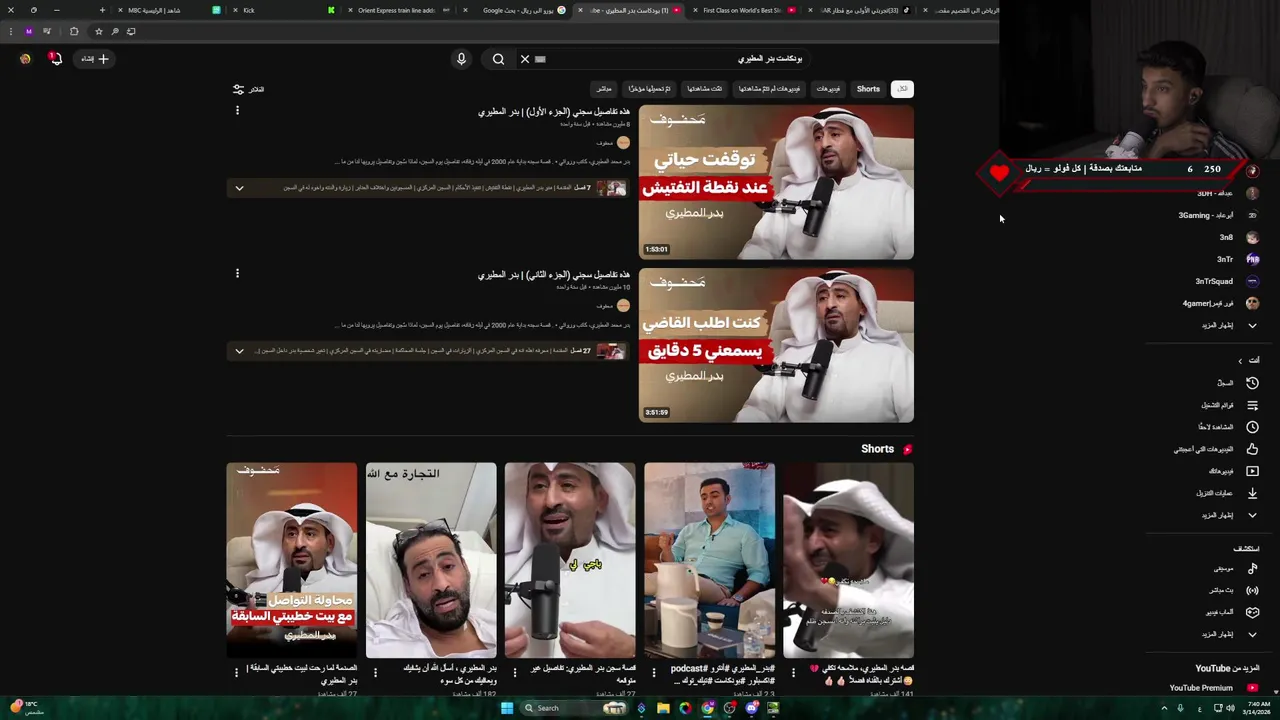
Task: Open the 'You' (أنت) section heading
Action: tap(1249, 360)
